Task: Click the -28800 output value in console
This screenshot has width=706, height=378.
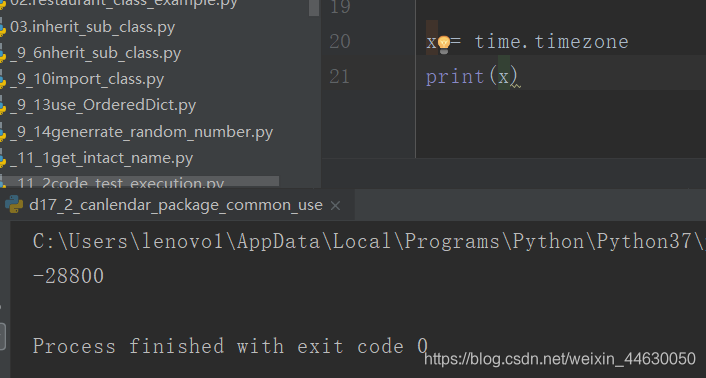Action: [68, 276]
